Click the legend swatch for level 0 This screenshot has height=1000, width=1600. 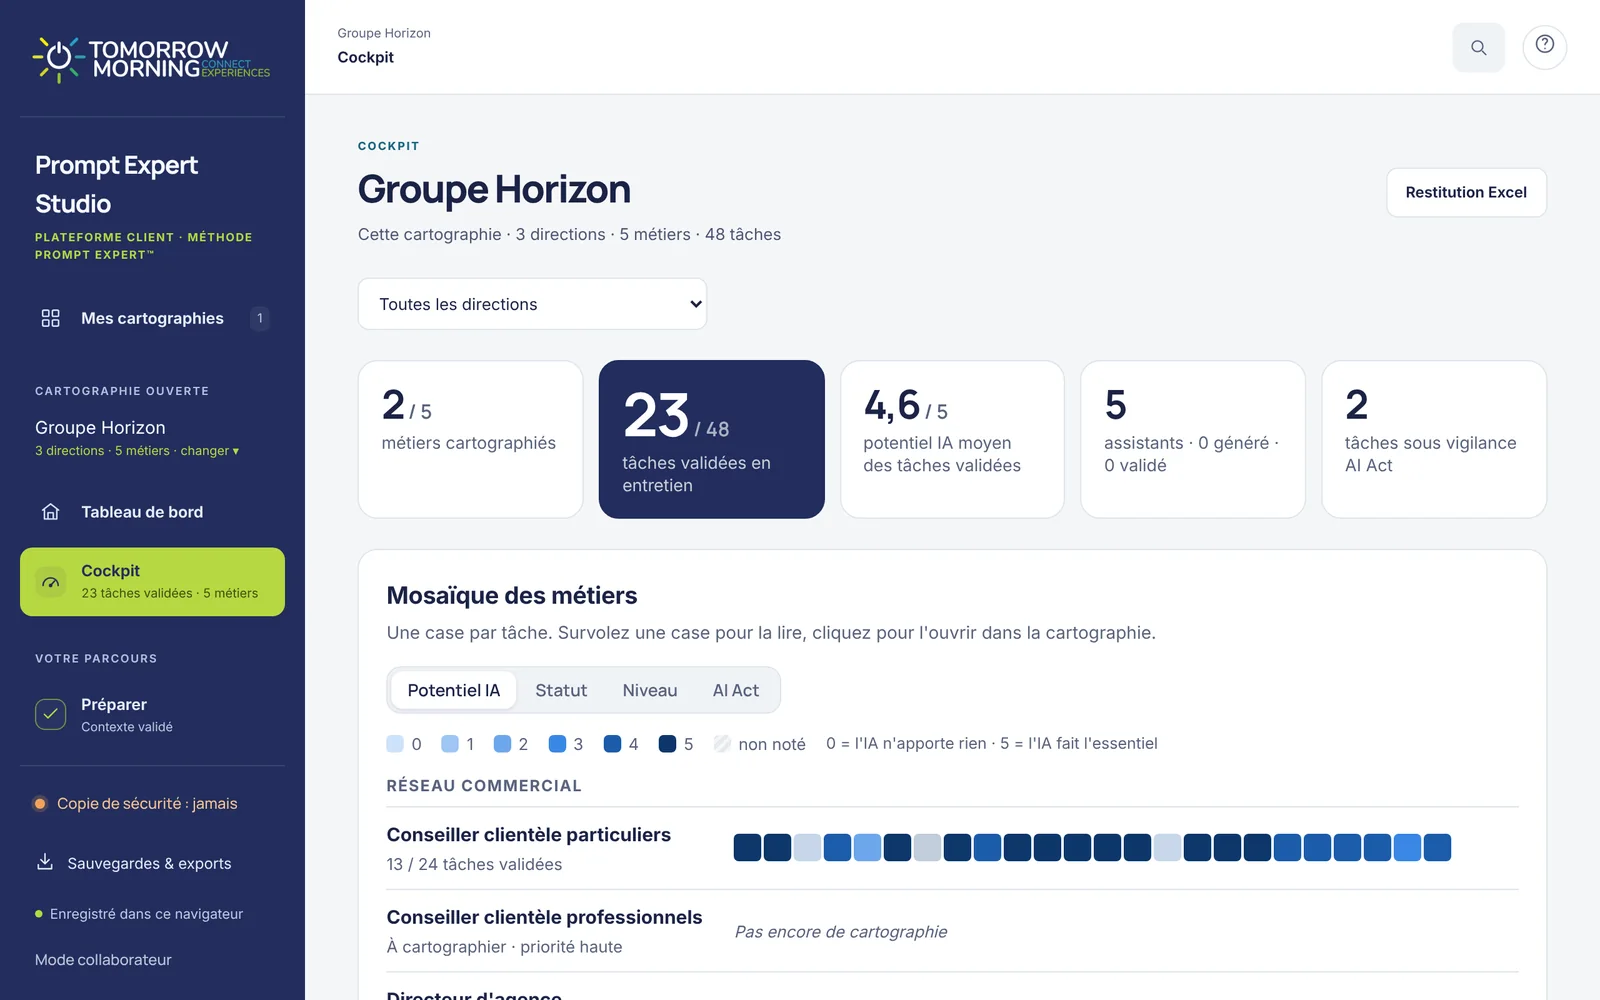(x=395, y=744)
